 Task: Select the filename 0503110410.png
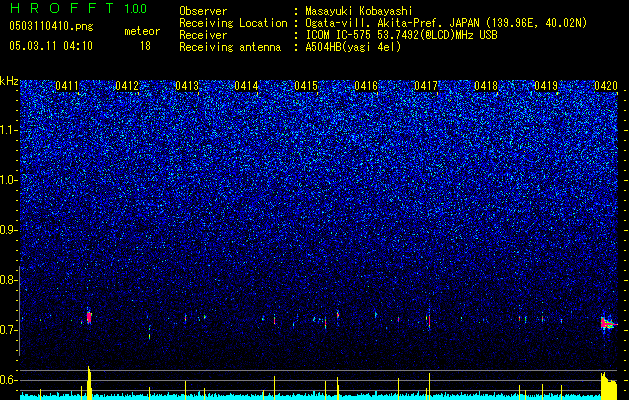coord(51,26)
